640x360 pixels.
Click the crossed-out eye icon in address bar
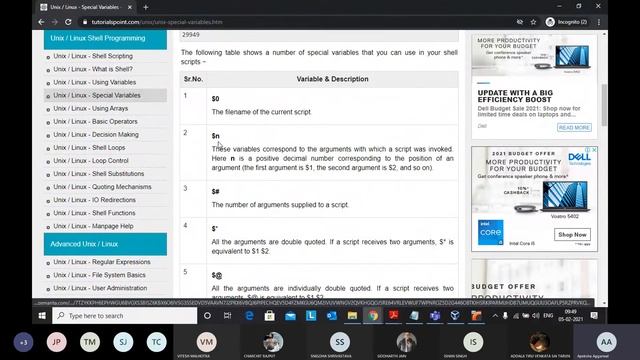tap(520, 22)
